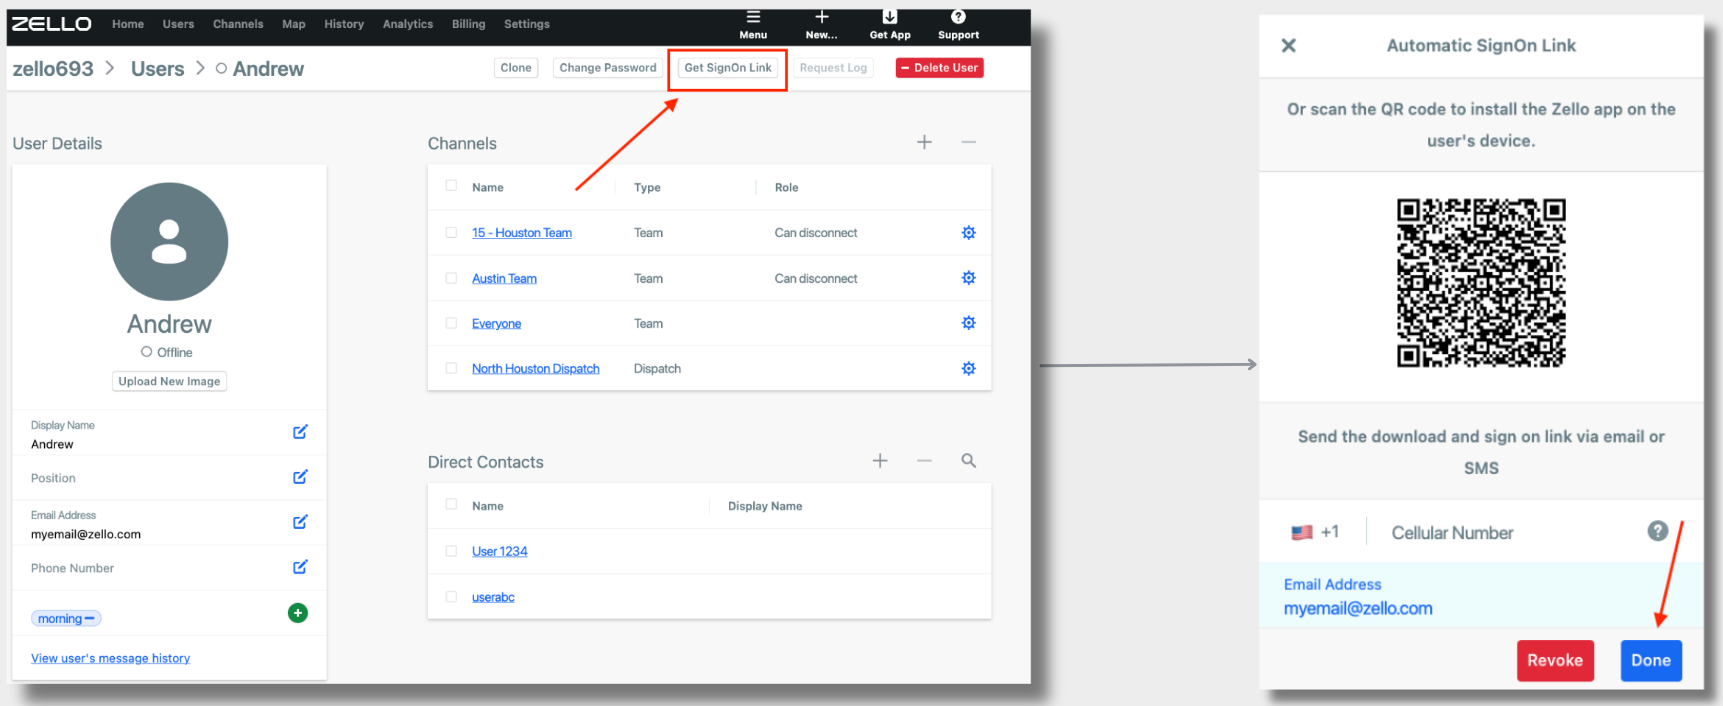Screen dimensions: 1723x706
Task: Click the QR code image
Action: pos(1481,283)
